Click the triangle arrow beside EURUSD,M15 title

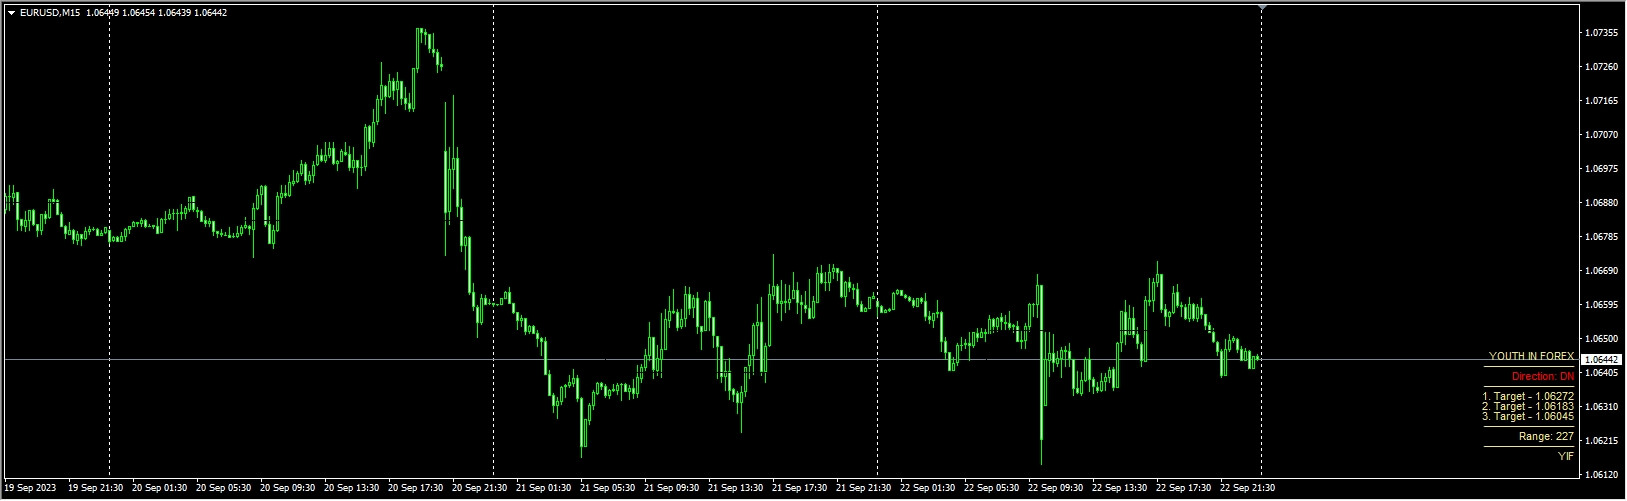pos(11,13)
